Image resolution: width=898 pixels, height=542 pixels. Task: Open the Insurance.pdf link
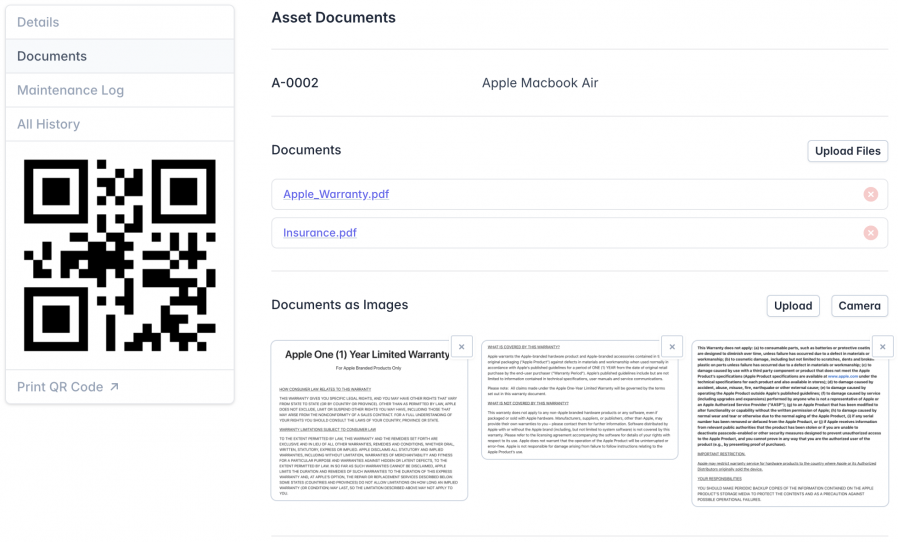pos(320,233)
